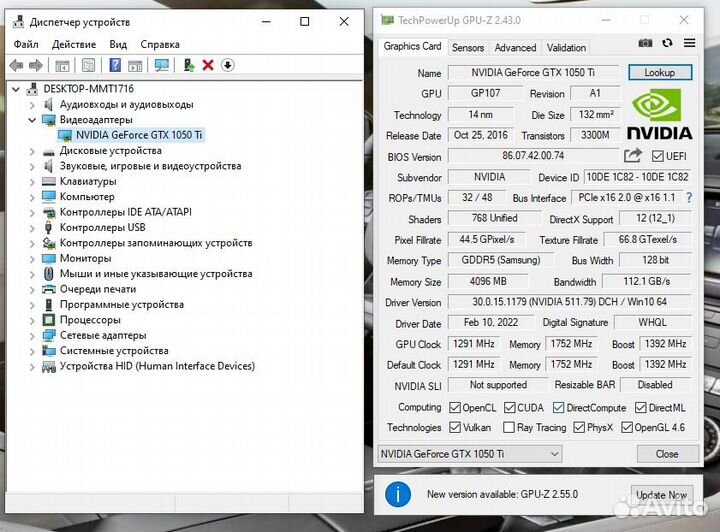Click the blue help question mark icon
720x532 pixels.
115,65
